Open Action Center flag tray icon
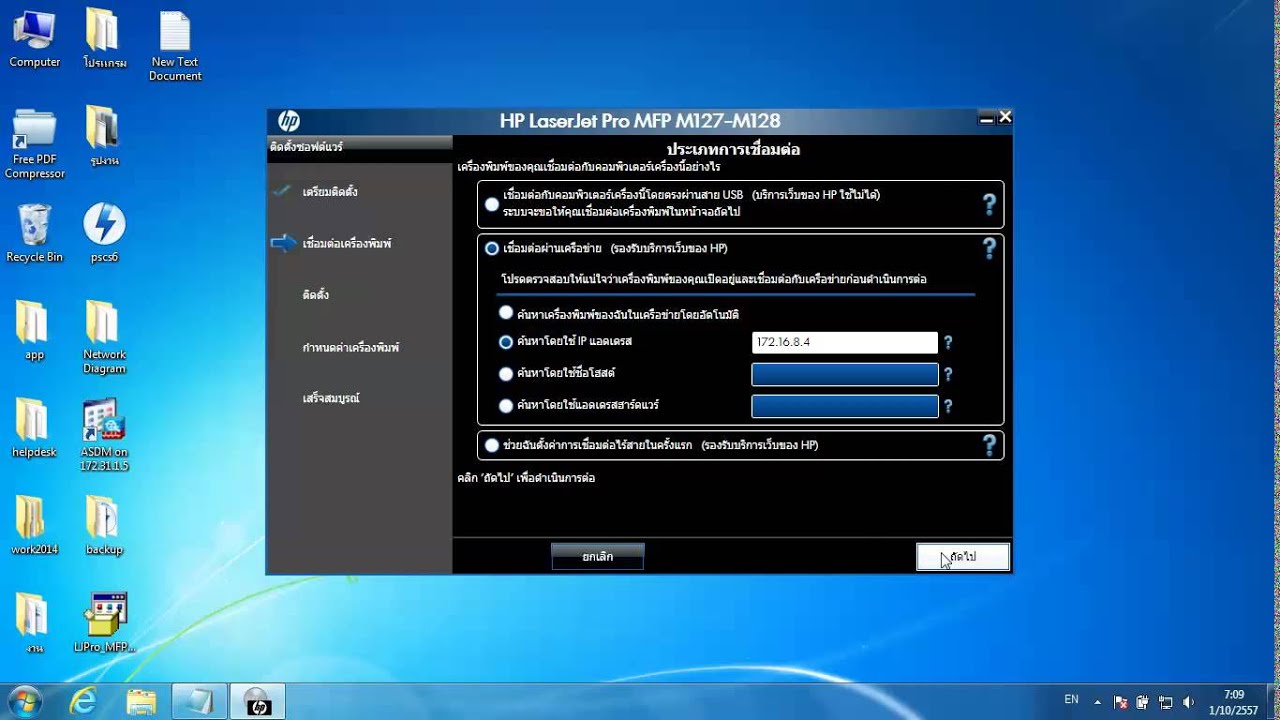Screen dimensions: 1280x720 pyautogui.click(x=1121, y=702)
